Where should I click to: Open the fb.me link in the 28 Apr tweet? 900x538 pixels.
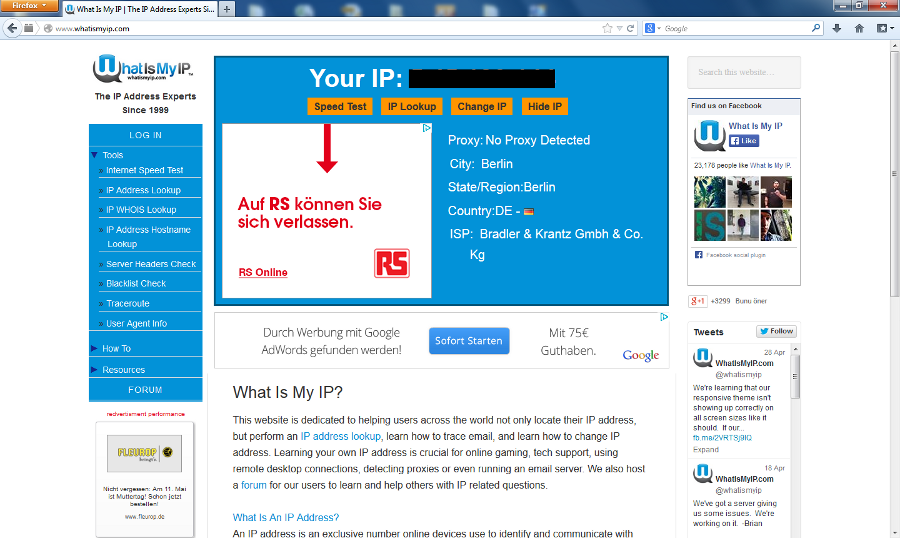click(x=722, y=438)
